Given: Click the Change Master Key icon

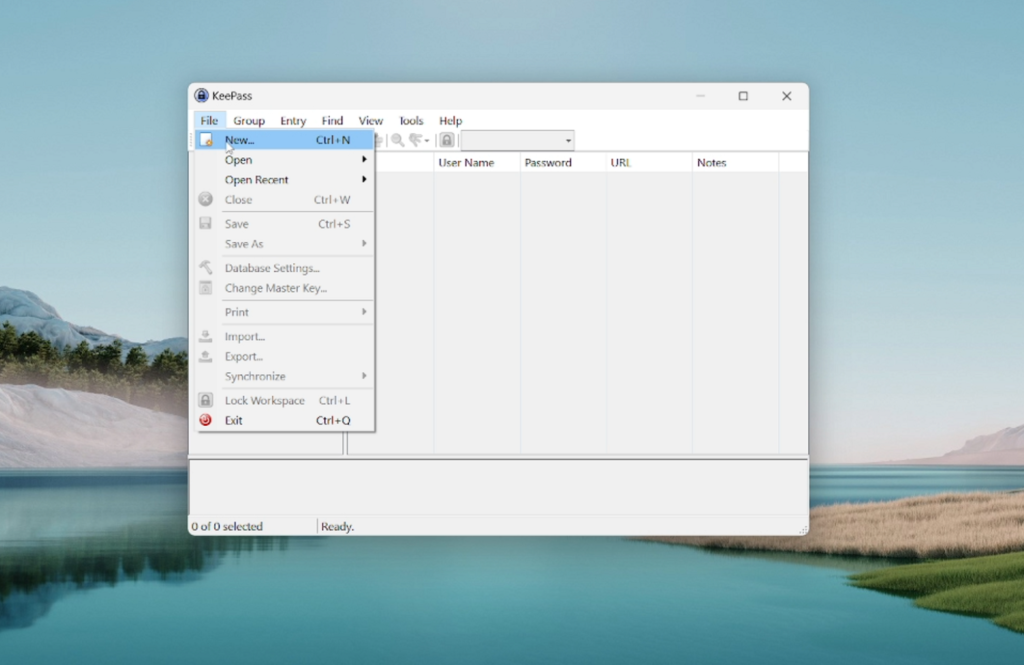Looking at the screenshot, I should pyautogui.click(x=206, y=288).
